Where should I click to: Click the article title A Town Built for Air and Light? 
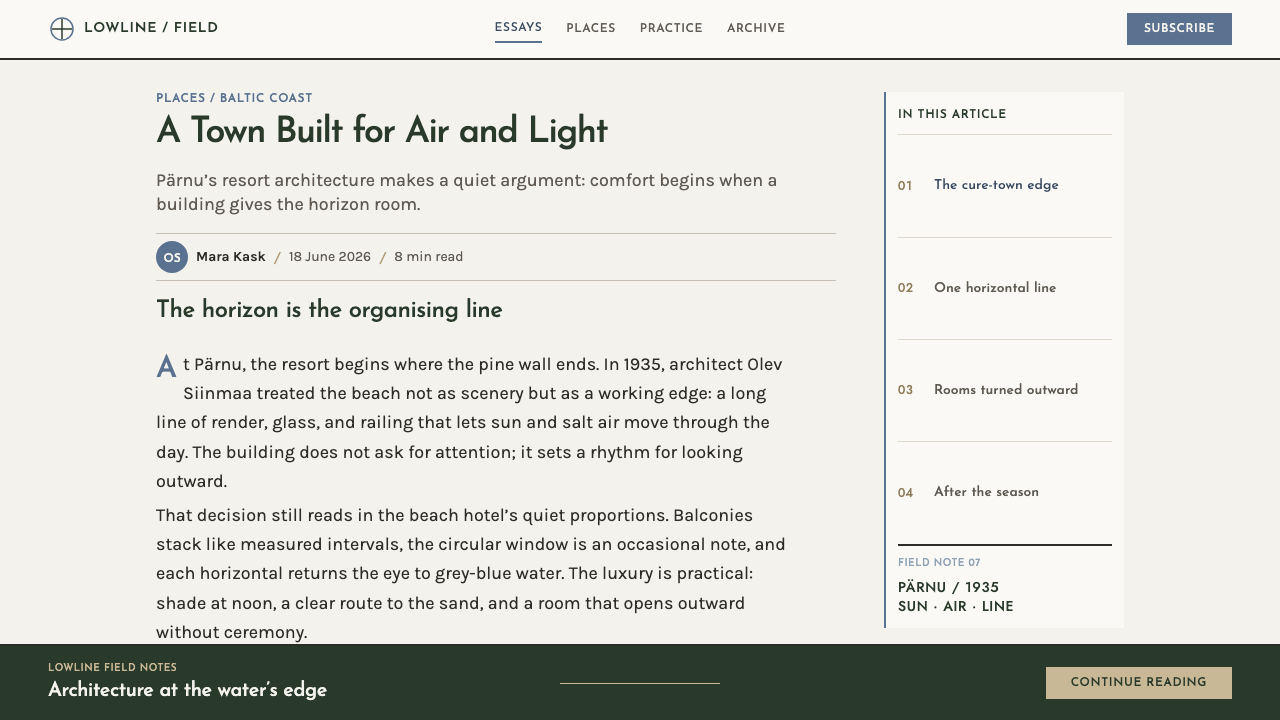coord(382,131)
